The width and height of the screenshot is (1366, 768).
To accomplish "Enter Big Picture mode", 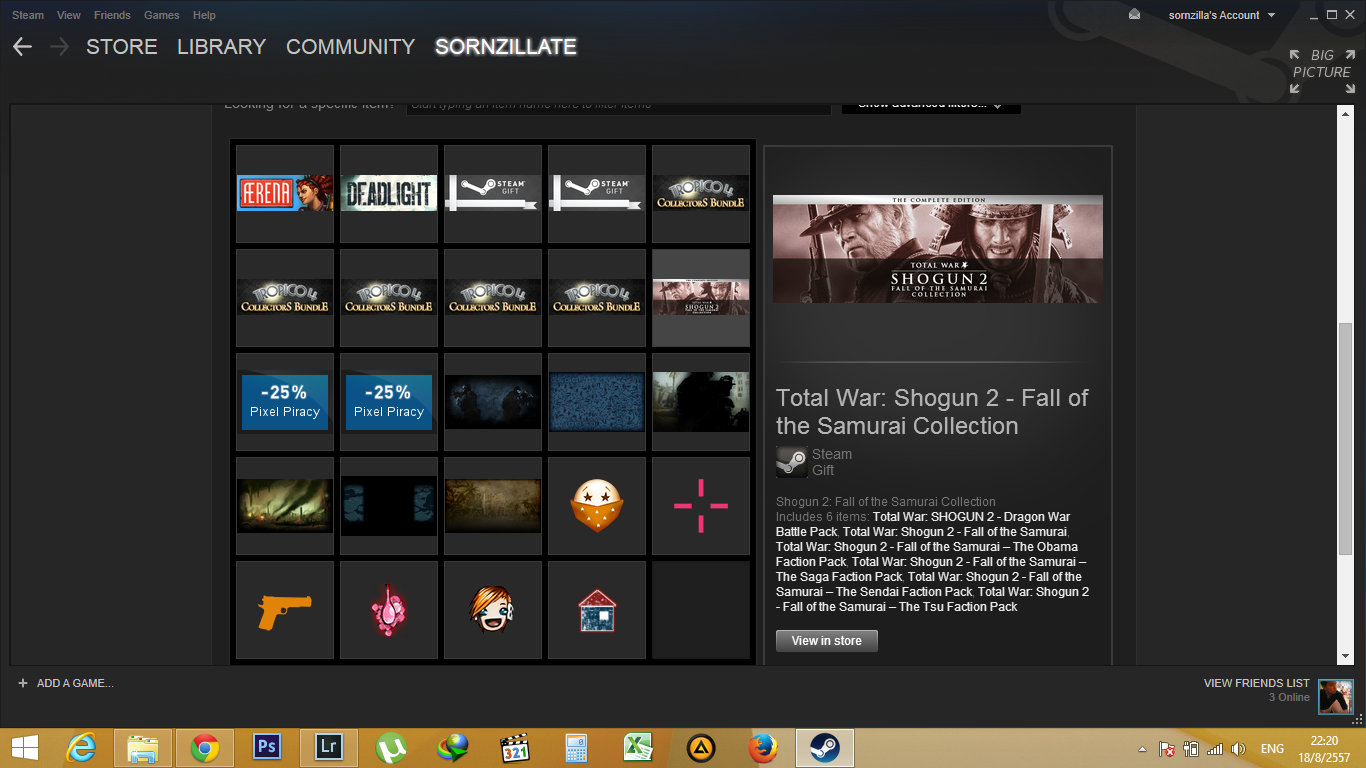I will [x=1321, y=71].
